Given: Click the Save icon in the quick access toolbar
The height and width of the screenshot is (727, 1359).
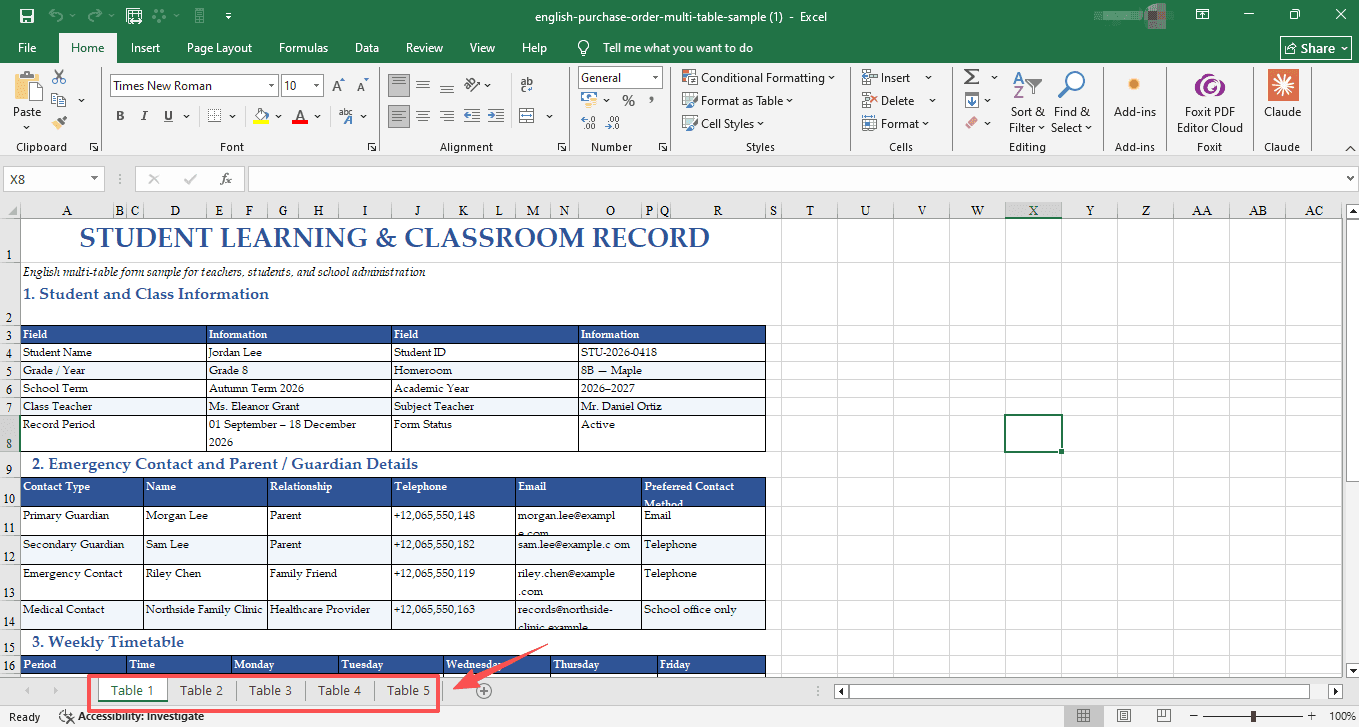Looking at the screenshot, I should (26, 16).
